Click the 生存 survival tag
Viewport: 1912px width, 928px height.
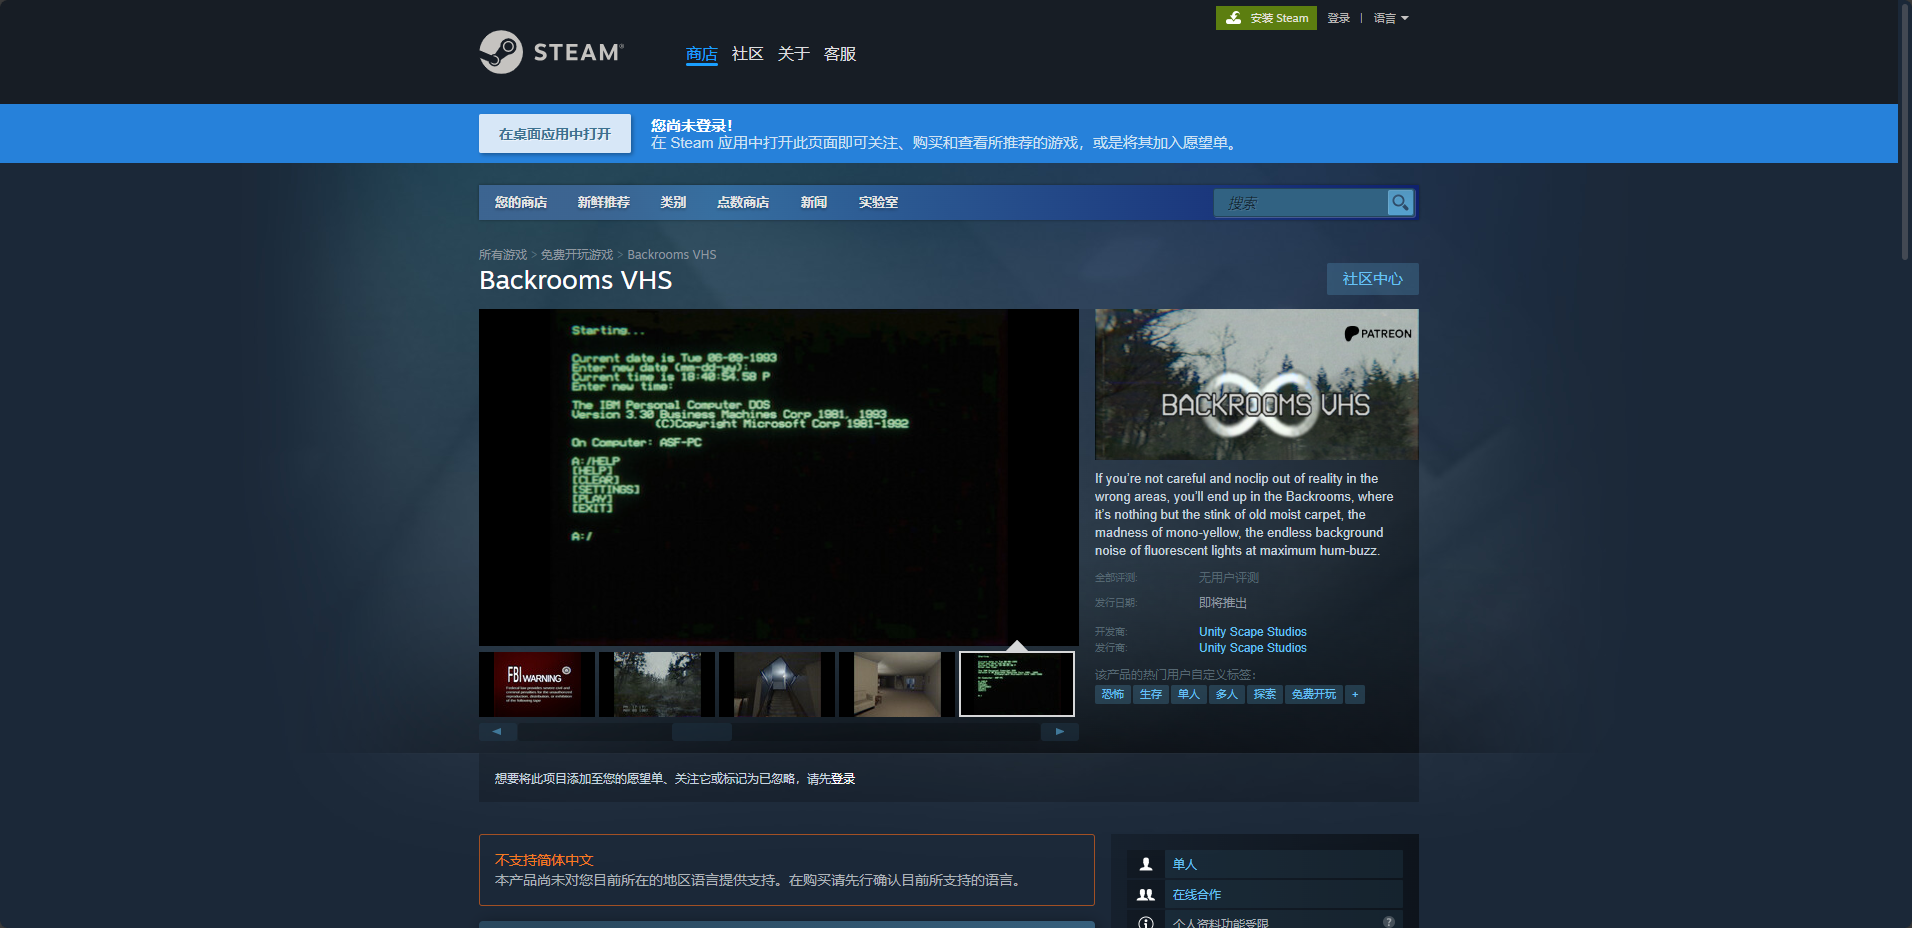click(x=1151, y=694)
